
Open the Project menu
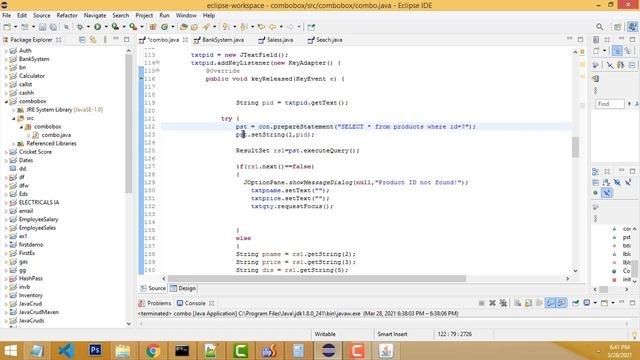[x=144, y=15]
